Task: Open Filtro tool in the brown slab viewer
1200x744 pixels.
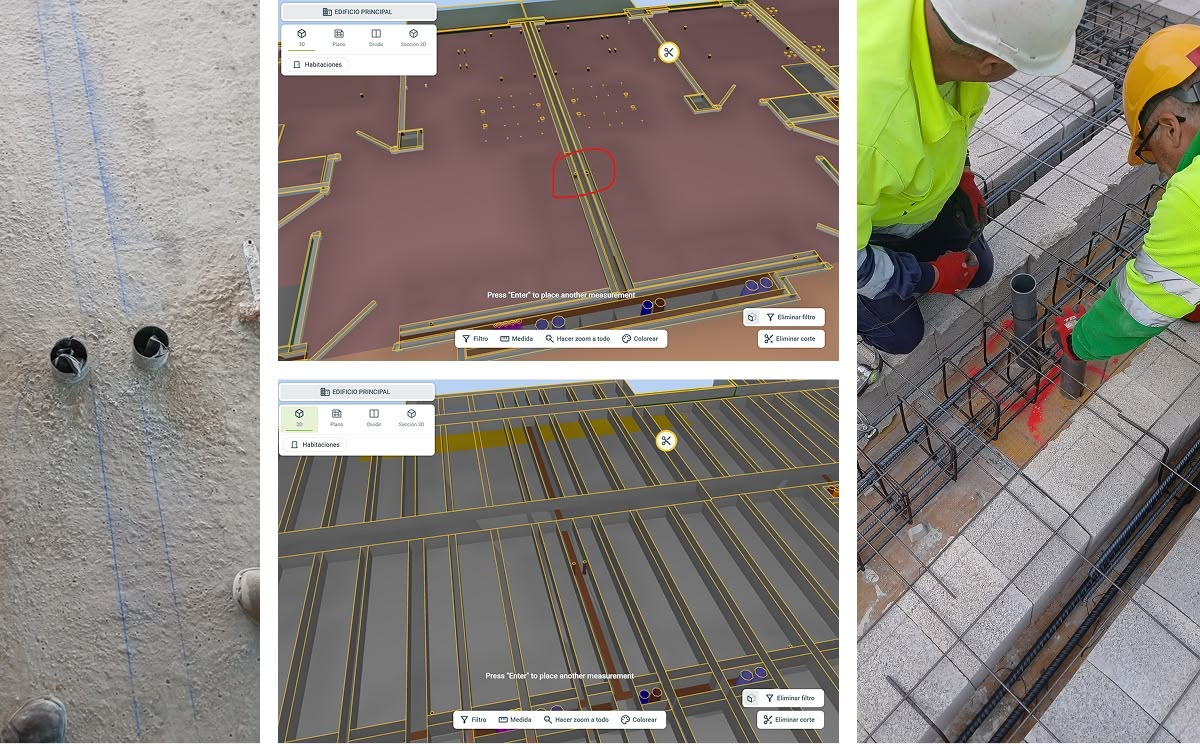Action: coord(475,339)
